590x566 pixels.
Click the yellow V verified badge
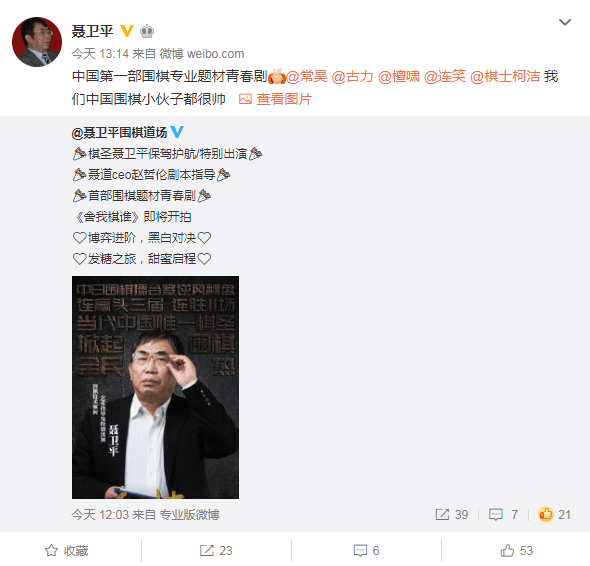point(127,31)
